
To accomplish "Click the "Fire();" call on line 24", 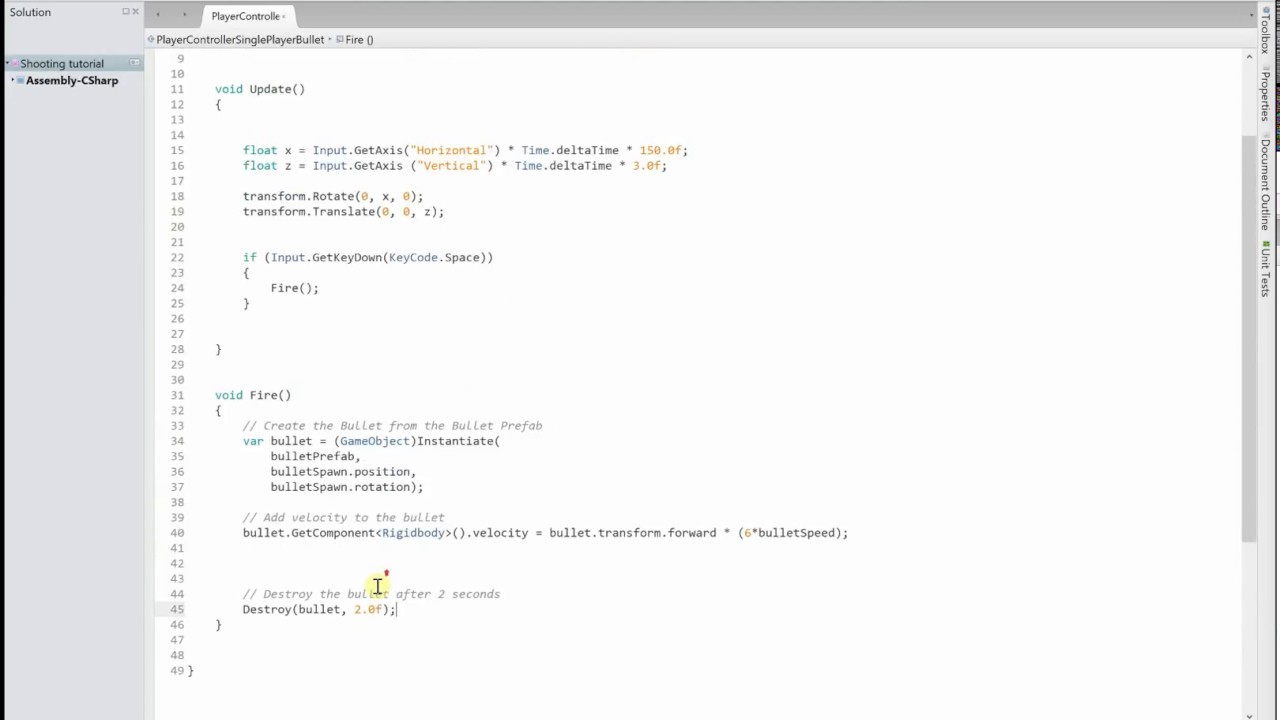I will (294, 288).
